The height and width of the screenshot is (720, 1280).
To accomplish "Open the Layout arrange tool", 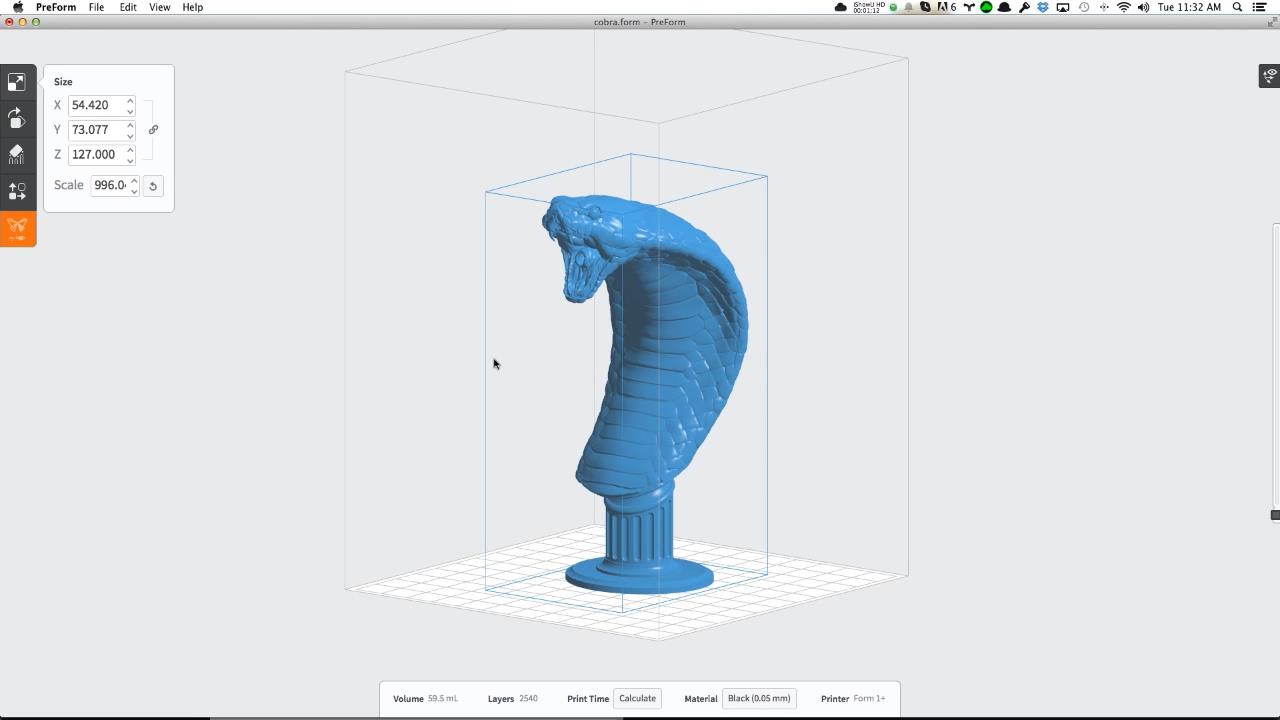I will (x=17, y=191).
